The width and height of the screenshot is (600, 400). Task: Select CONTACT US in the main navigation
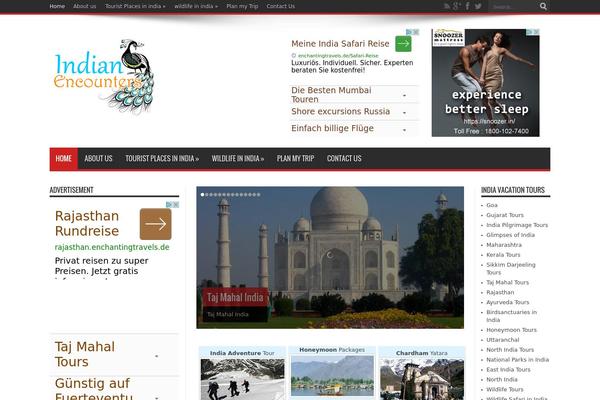pyautogui.click(x=344, y=158)
